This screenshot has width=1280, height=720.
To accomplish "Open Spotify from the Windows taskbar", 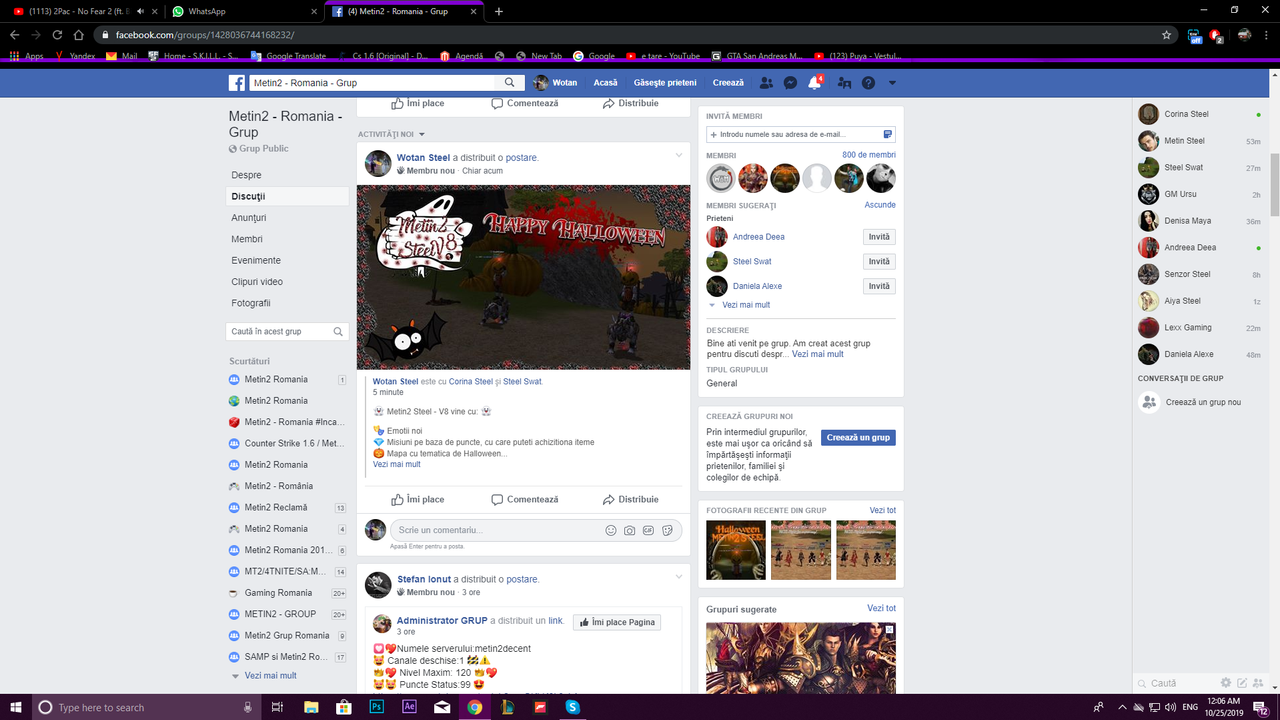I will tap(571, 707).
